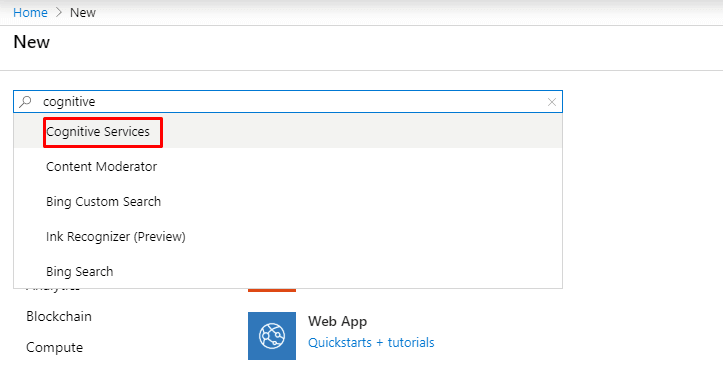
Task: Click the magnifier icon in search box
Action: click(x=25, y=101)
